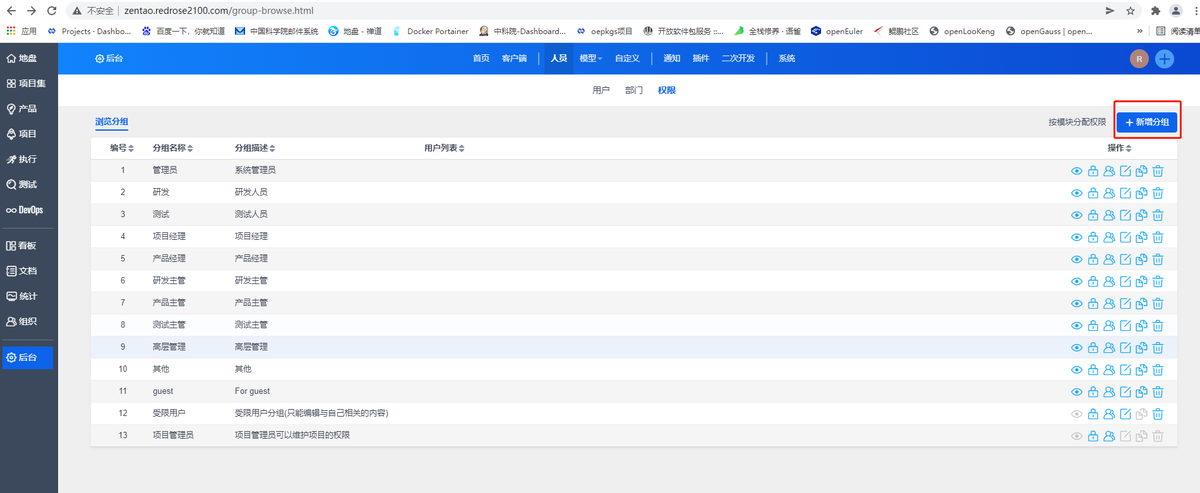Screen dimensions: 1200x493
Task: Click the eye view icon for 高层管理
Action: pyautogui.click(x=1077, y=347)
